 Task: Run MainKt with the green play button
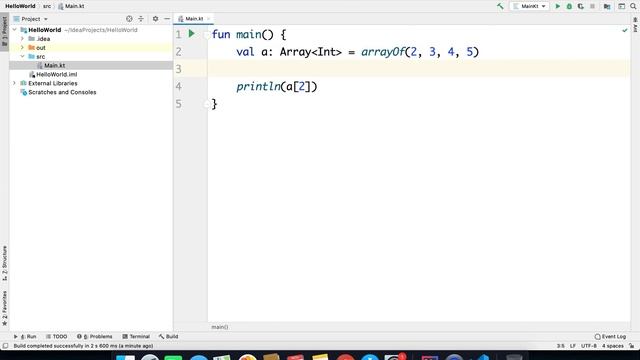tap(558, 6)
